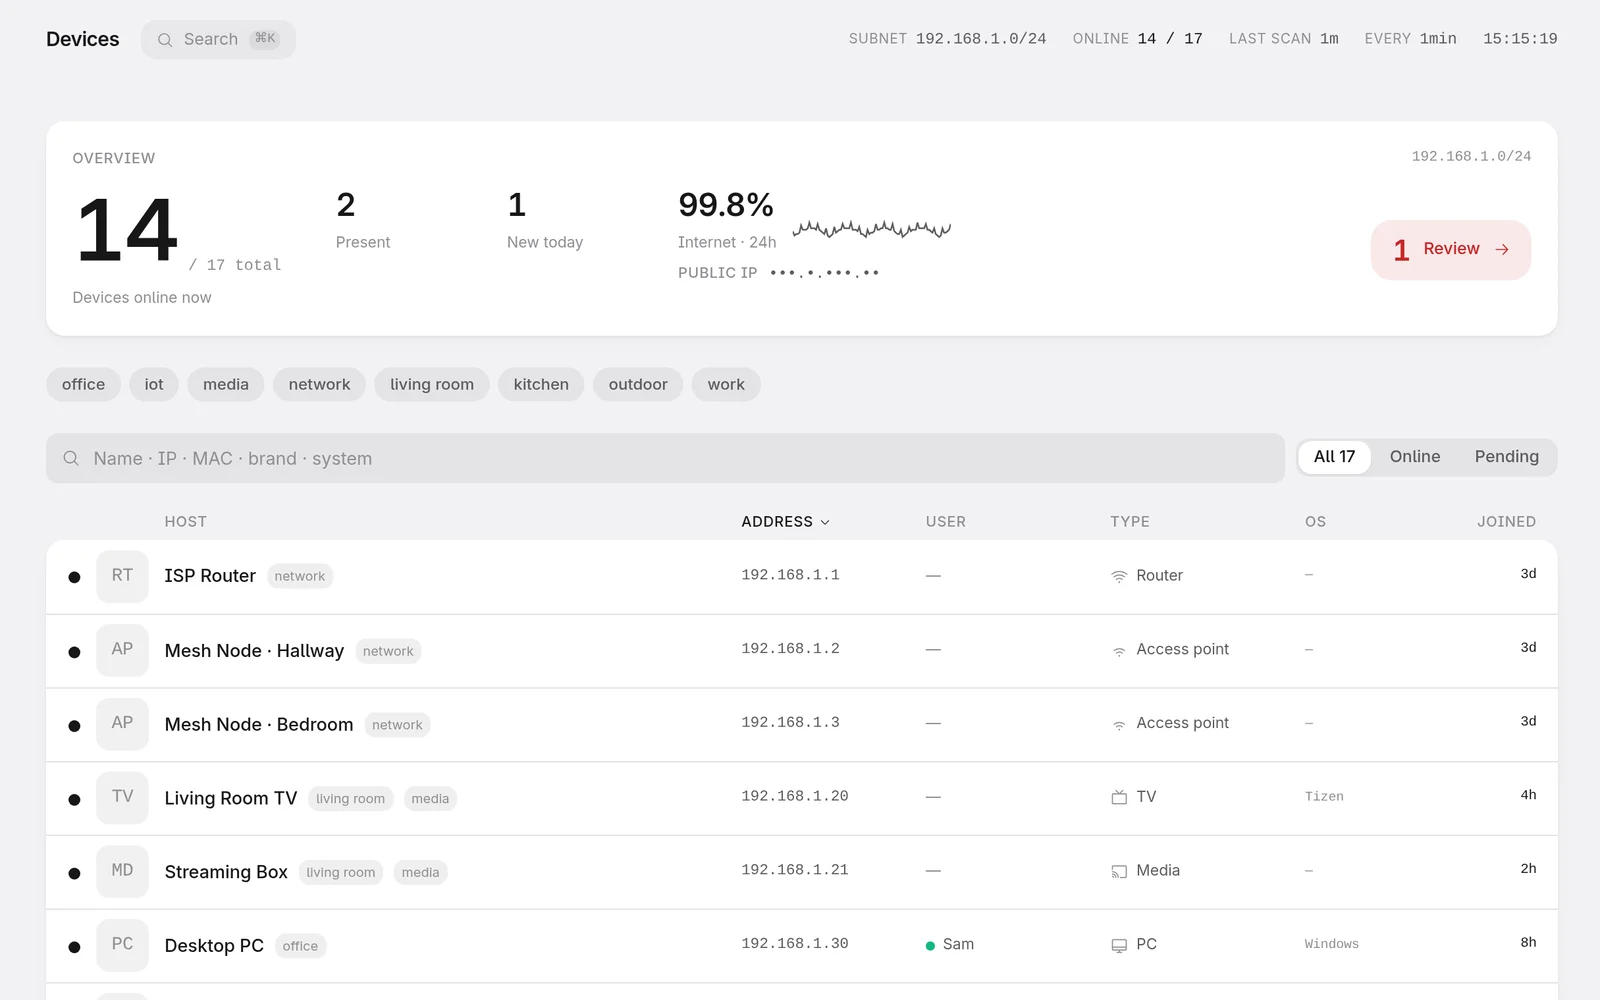Click the Router wifi type icon
The height and width of the screenshot is (1000, 1600).
pyautogui.click(x=1119, y=576)
